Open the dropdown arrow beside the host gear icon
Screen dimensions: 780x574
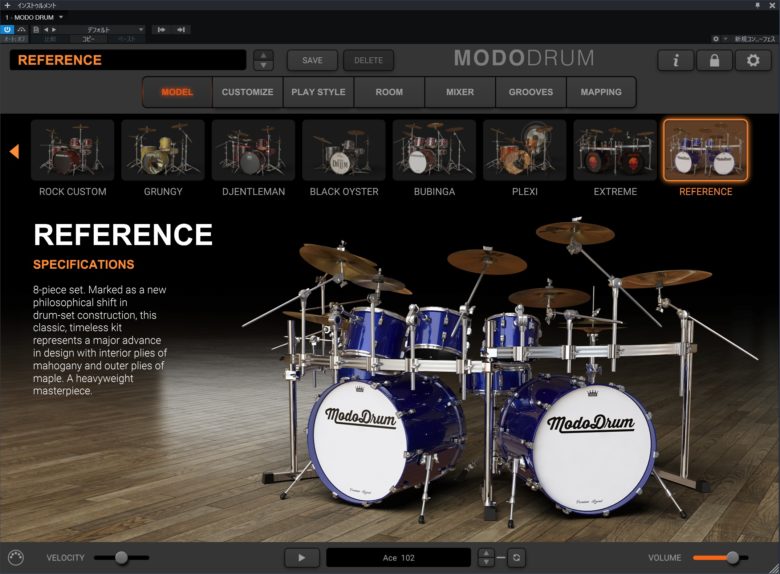click(x=725, y=39)
